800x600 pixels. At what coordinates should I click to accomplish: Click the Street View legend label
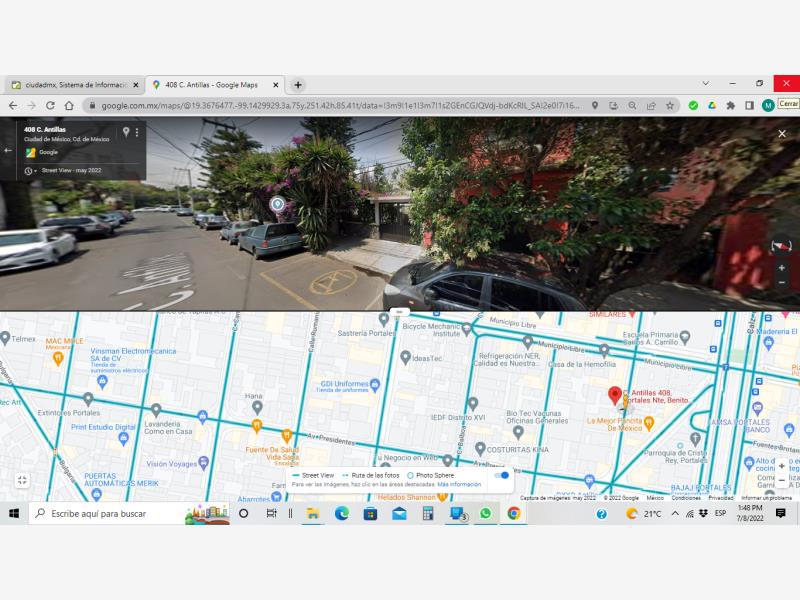tap(318, 476)
